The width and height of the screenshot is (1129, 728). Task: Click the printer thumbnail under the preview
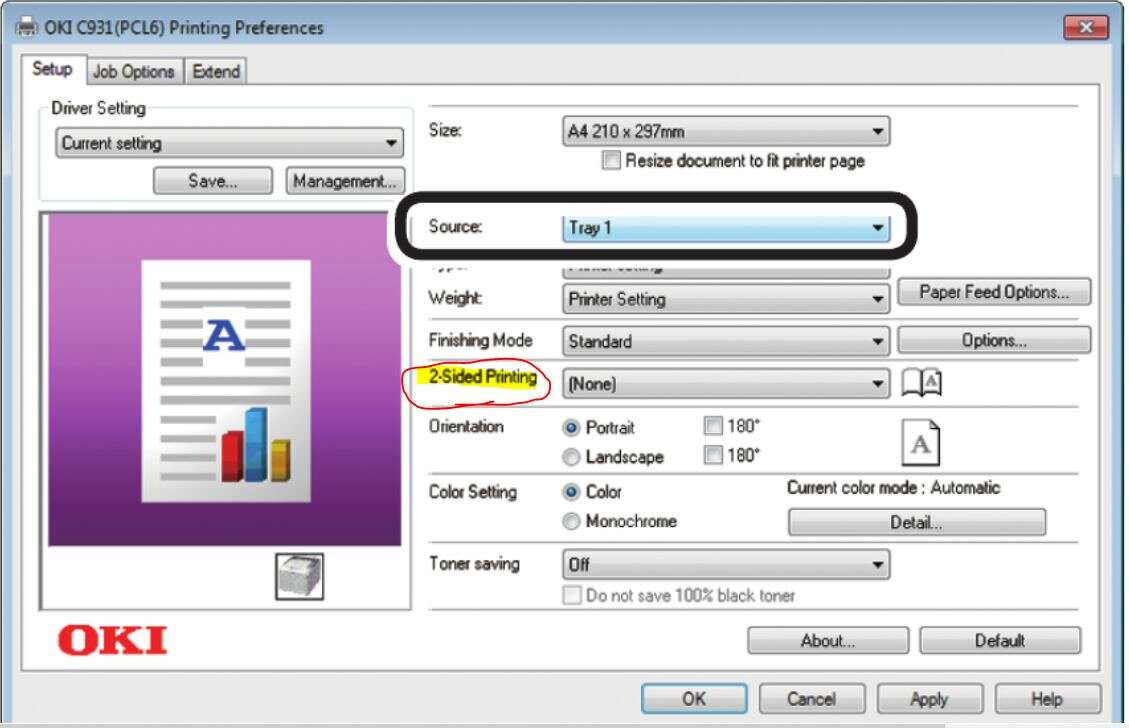[x=300, y=576]
